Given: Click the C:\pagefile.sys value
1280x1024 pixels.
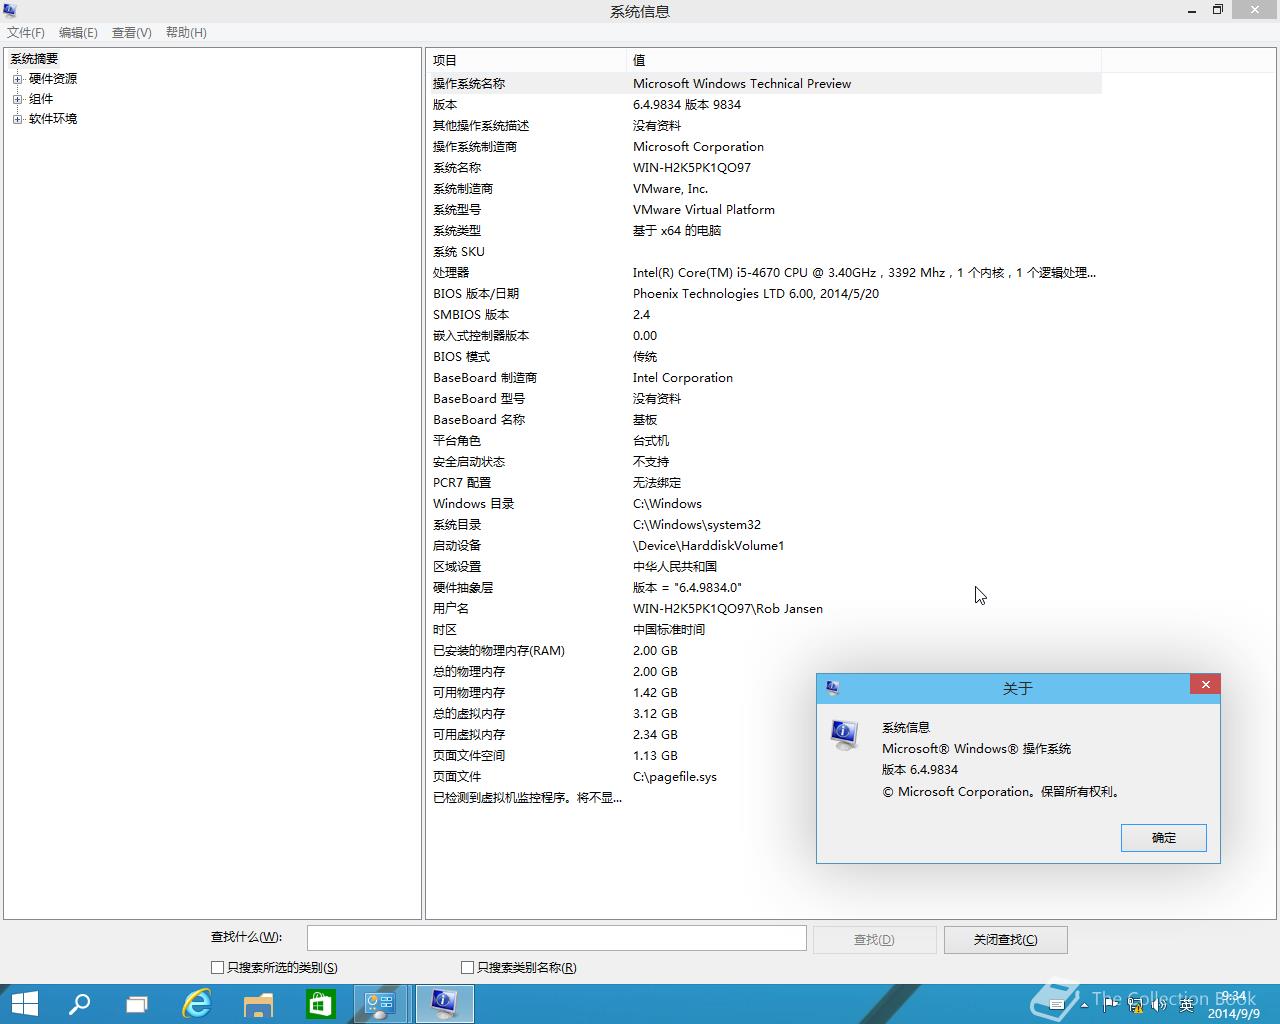Looking at the screenshot, I should pyautogui.click(x=675, y=777).
